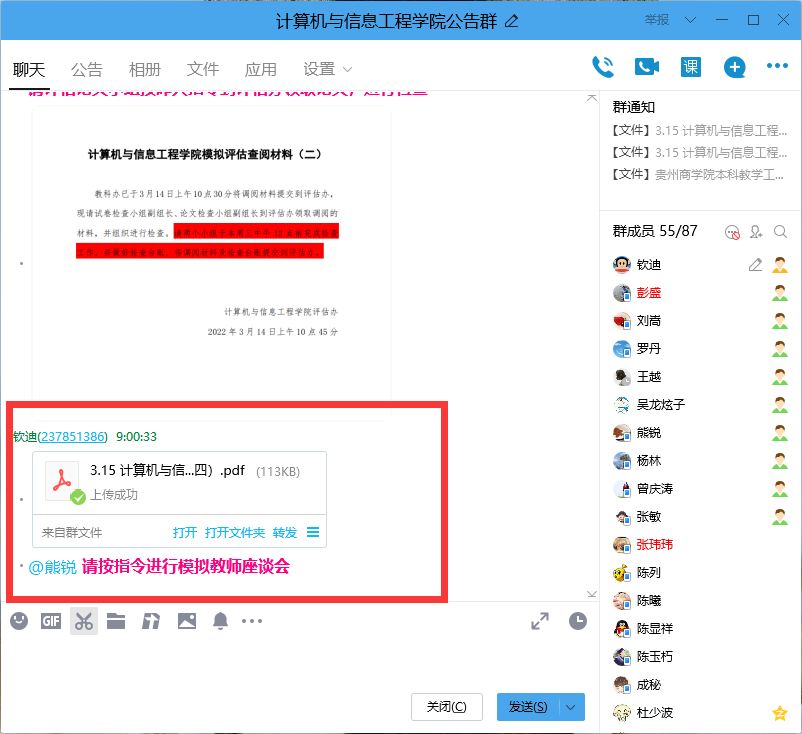The image size is (802, 734).
Task: Click the edit pencil next to 钦迪
Action: pos(753,264)
